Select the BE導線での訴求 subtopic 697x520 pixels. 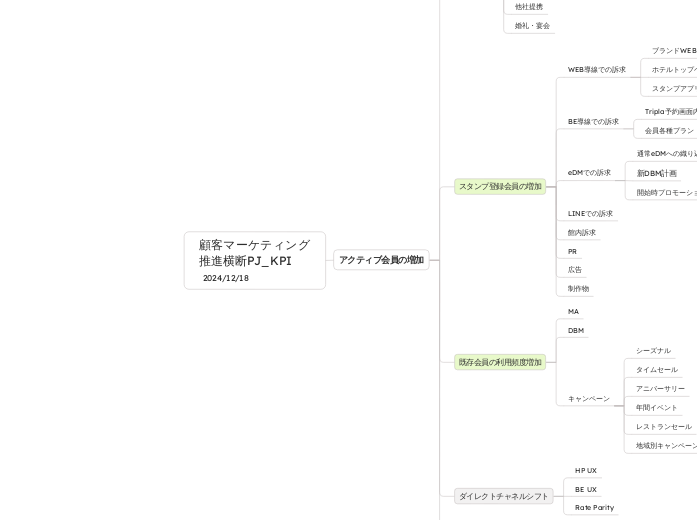pos(593,121)
